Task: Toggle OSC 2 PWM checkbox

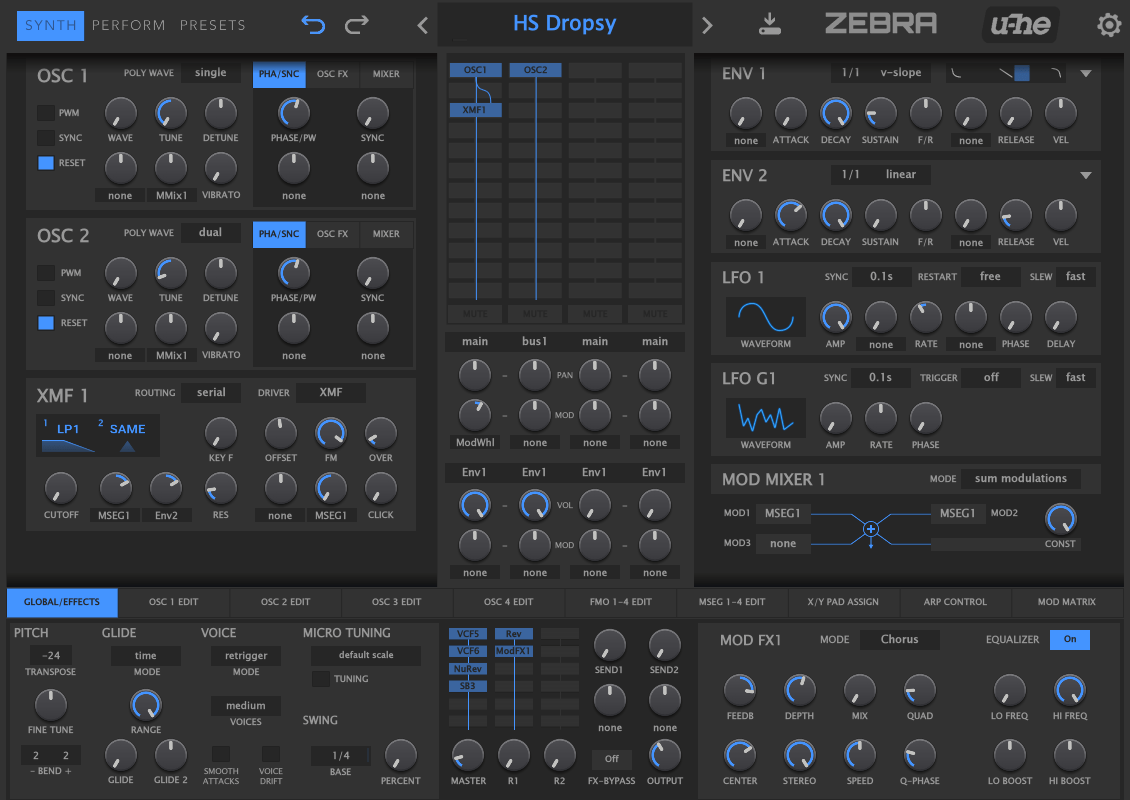Action: point(45,272)
